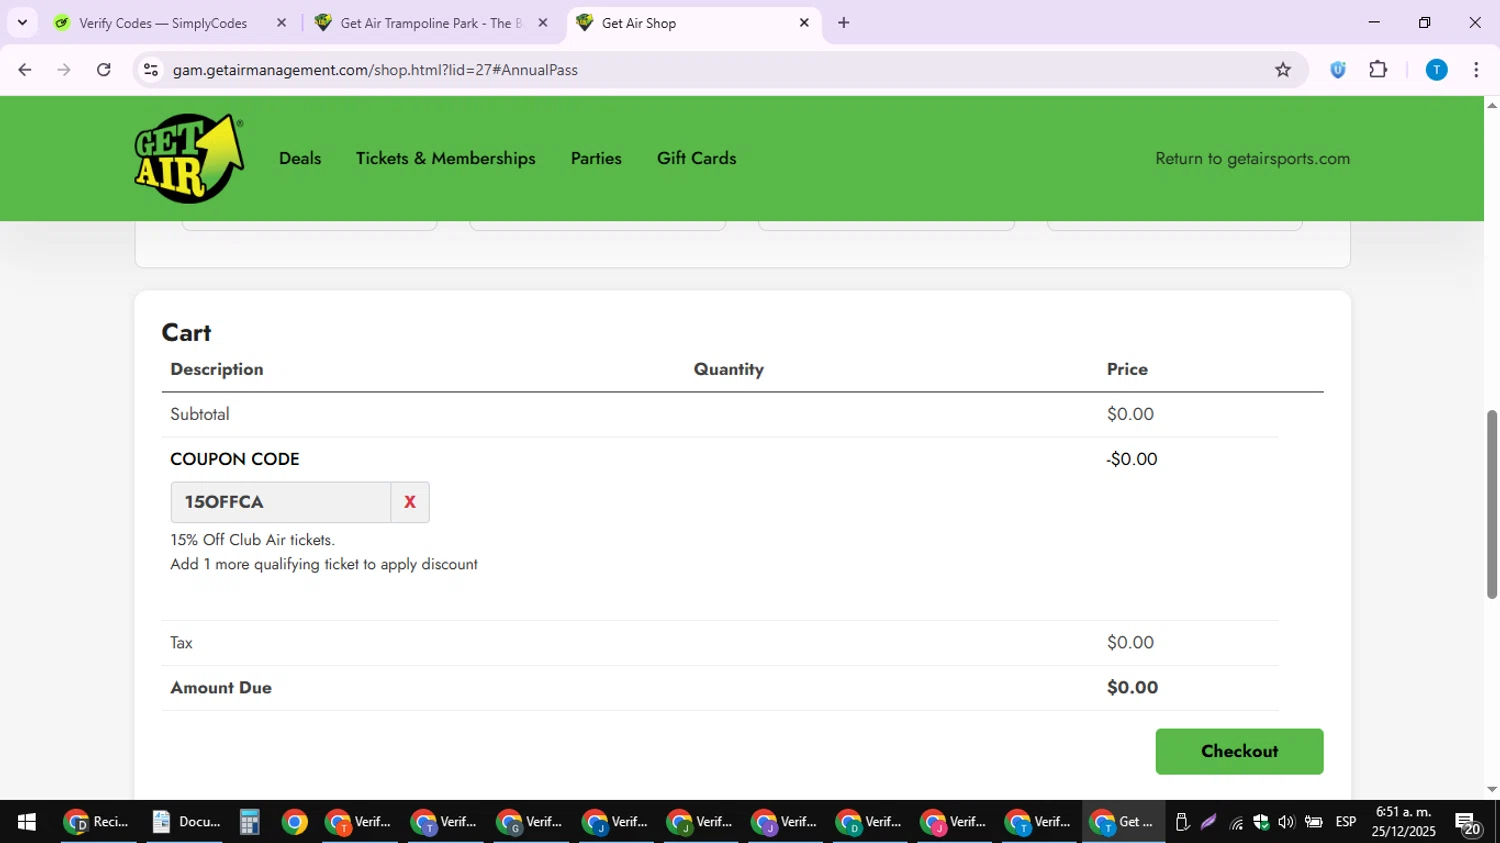
Task: Click the Cart heading
Action: click(x=186, y=333)
